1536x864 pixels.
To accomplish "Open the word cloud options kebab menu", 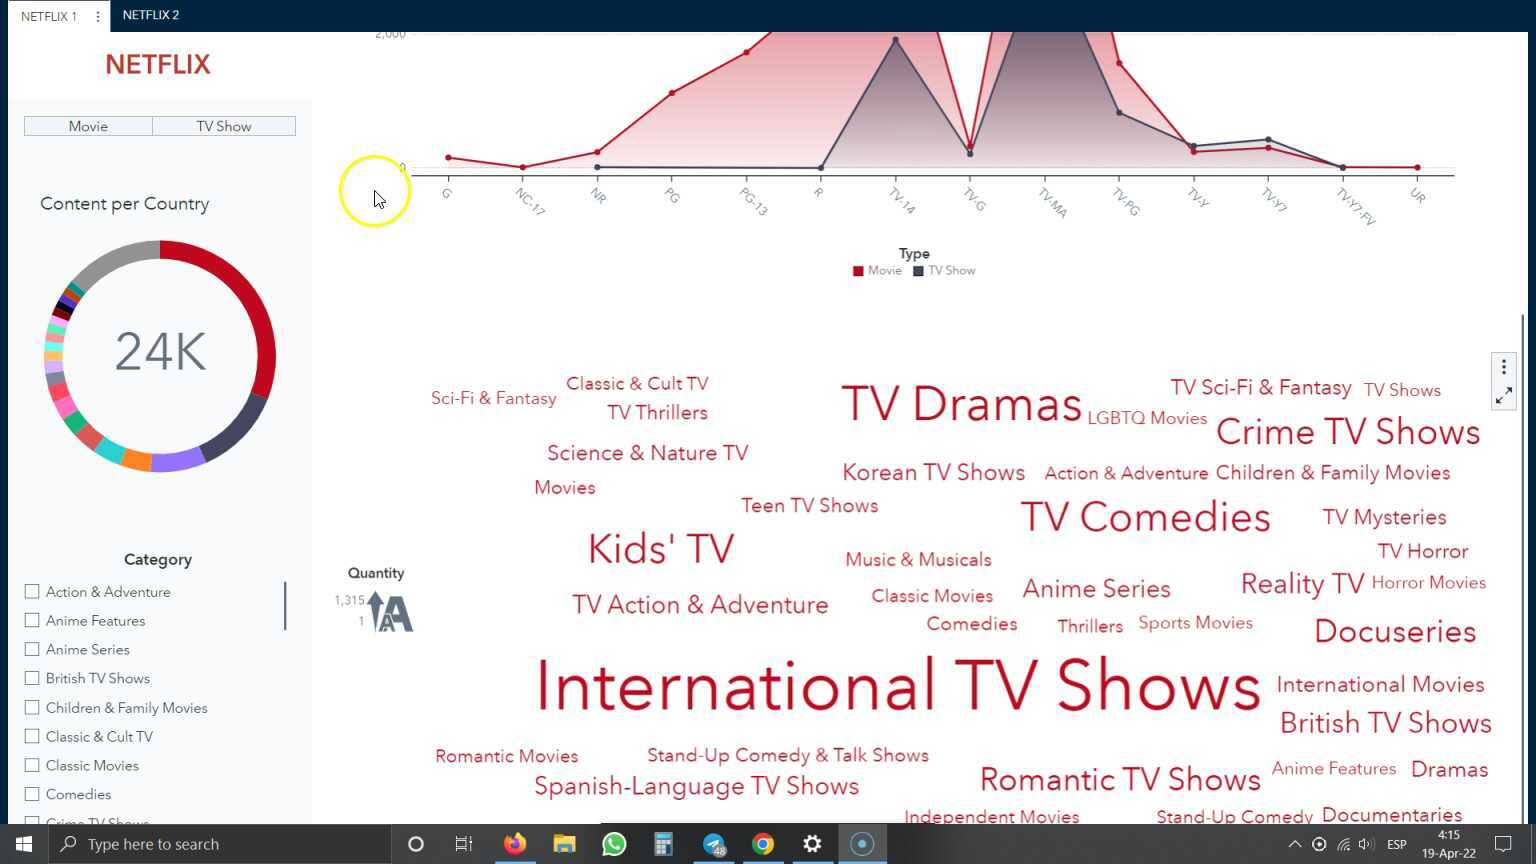I will [1503, 366].
